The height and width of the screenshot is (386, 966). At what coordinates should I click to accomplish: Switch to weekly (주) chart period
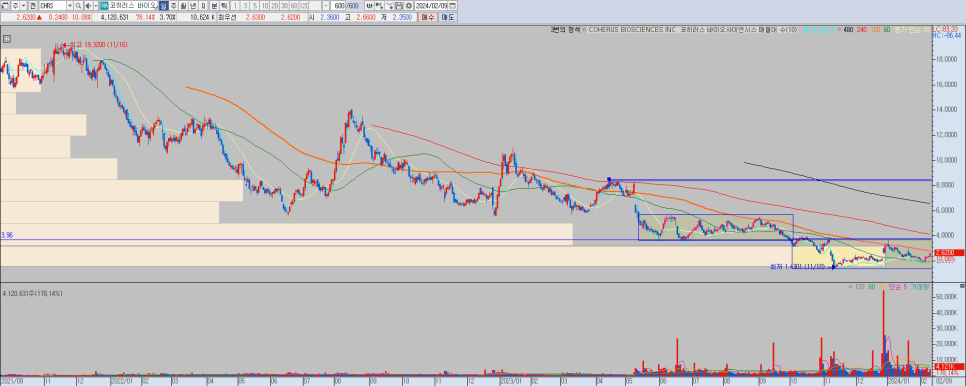(x=174, y=6)
